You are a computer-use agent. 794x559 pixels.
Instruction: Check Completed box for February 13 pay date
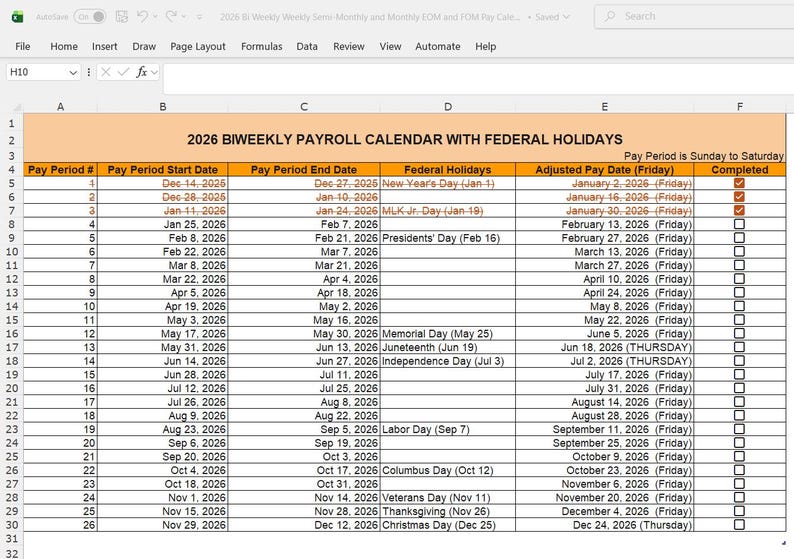tap(739, 224)
